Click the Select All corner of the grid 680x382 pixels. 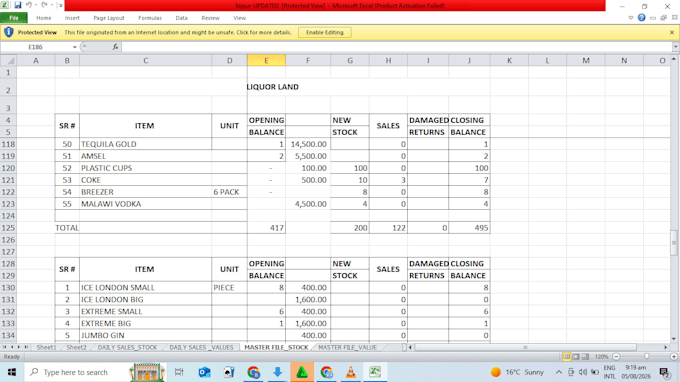tap(8, 60)
